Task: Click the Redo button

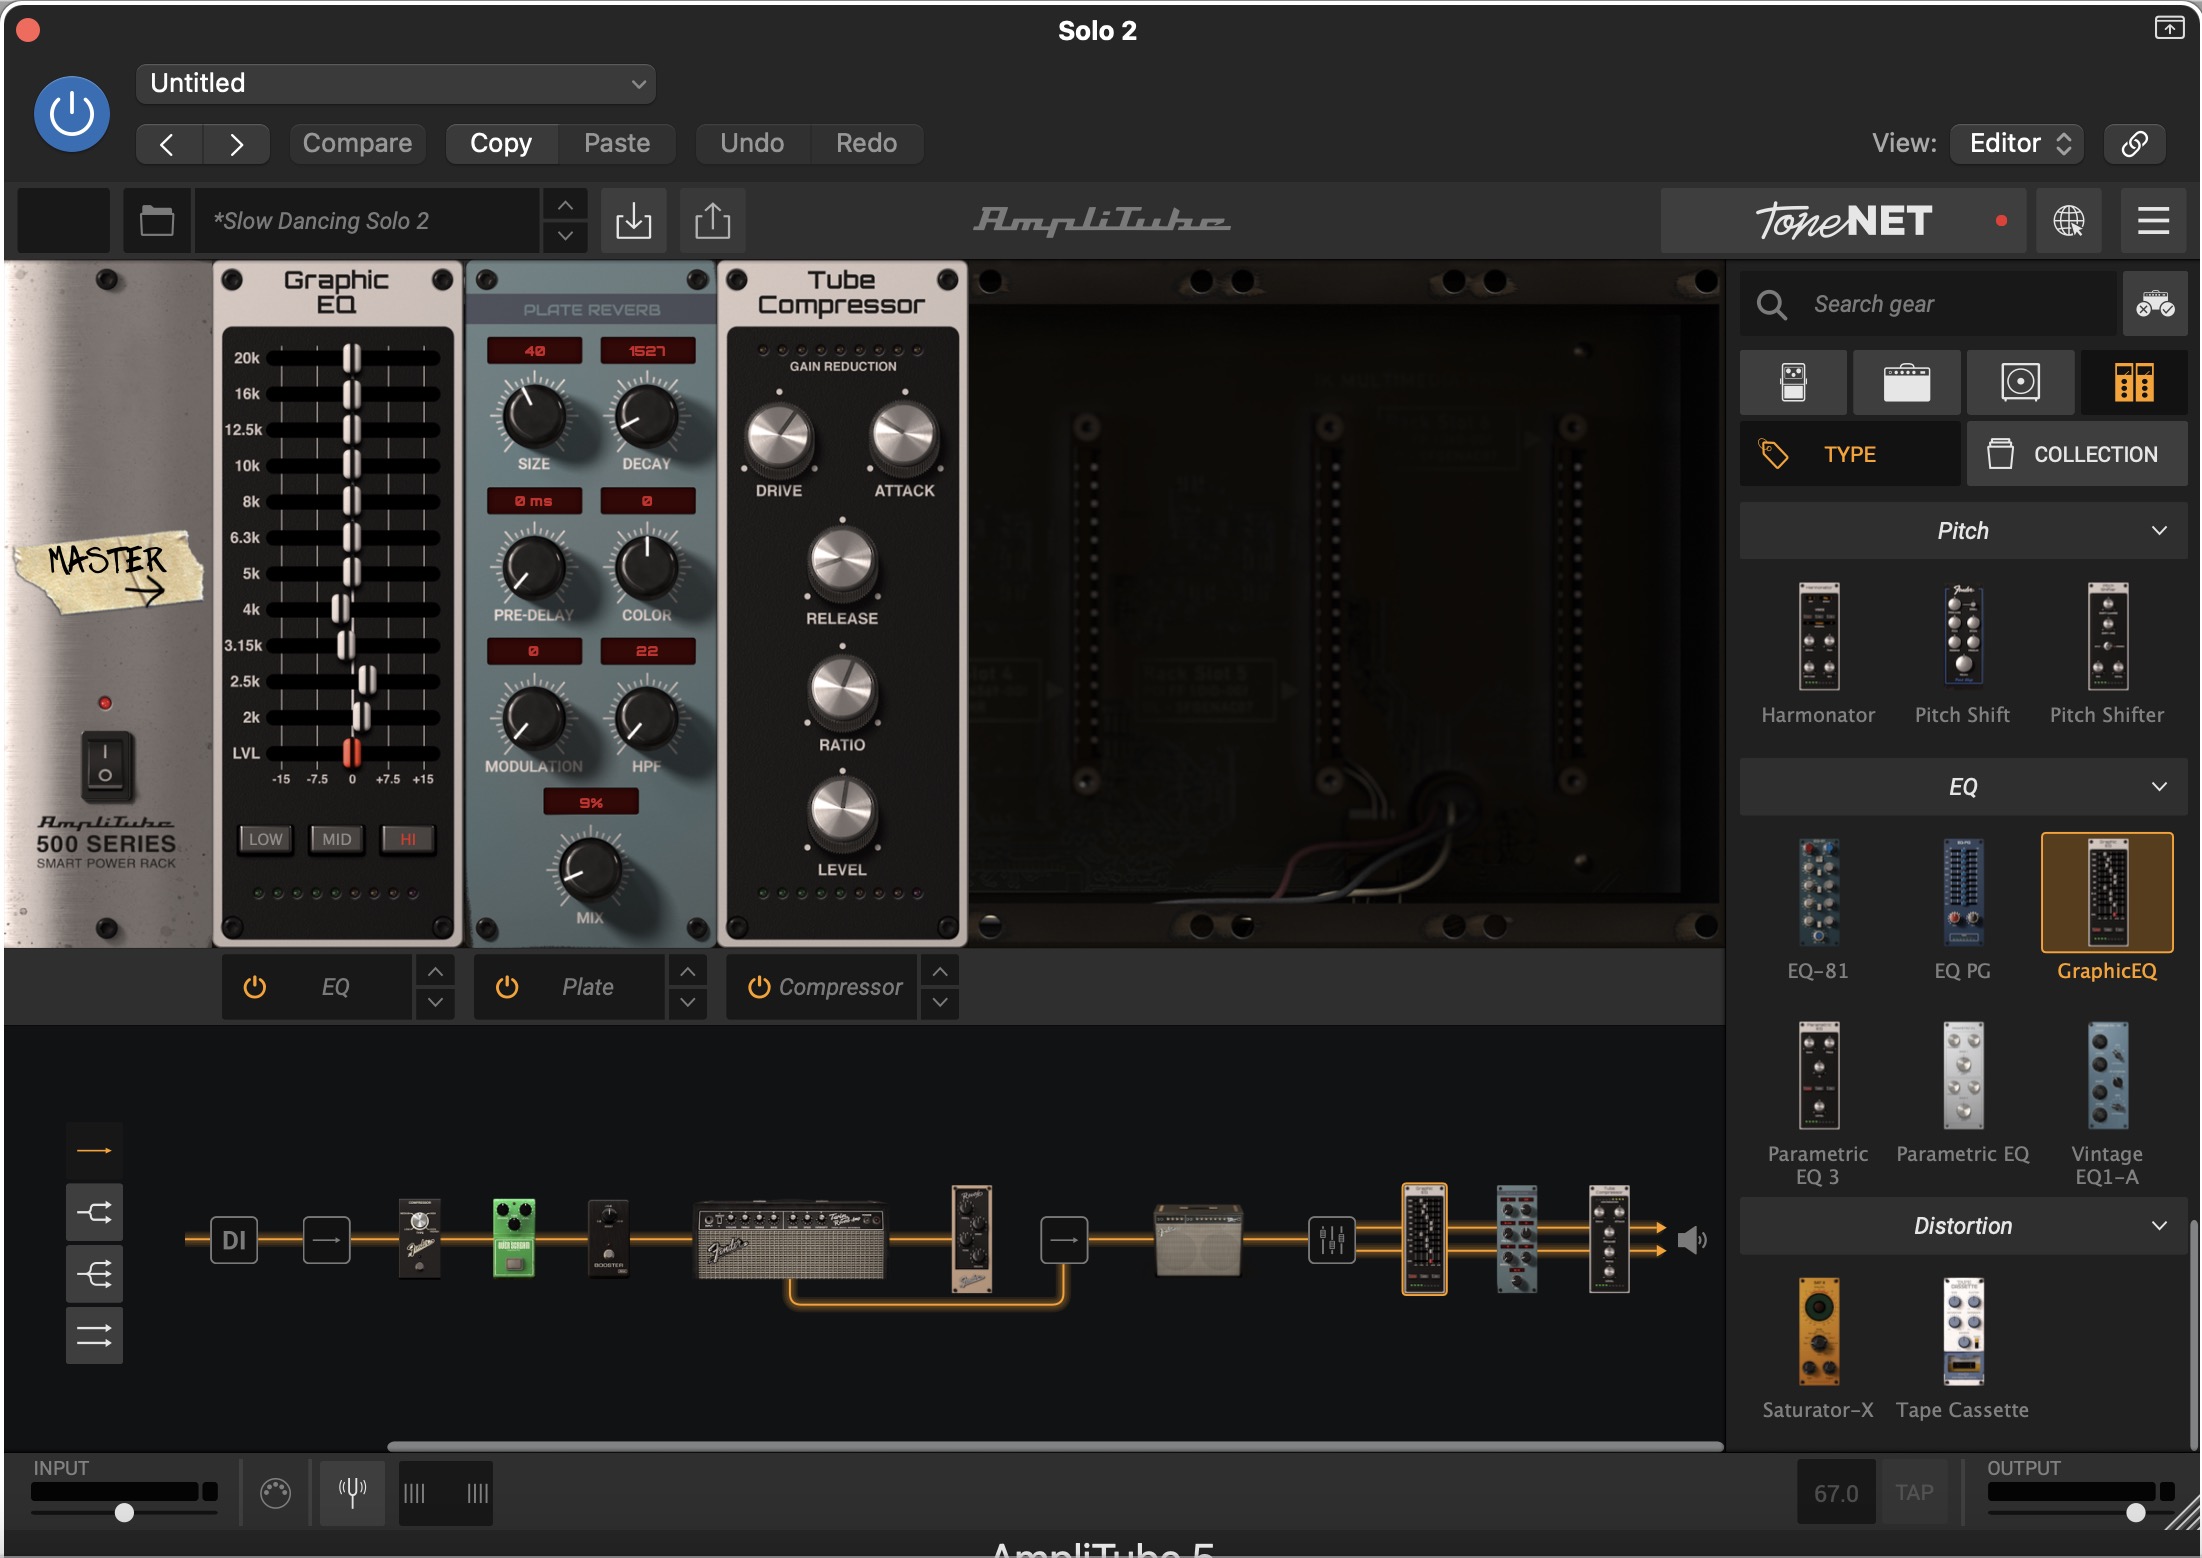Action: pyautogui.click(x=866, y=143)
